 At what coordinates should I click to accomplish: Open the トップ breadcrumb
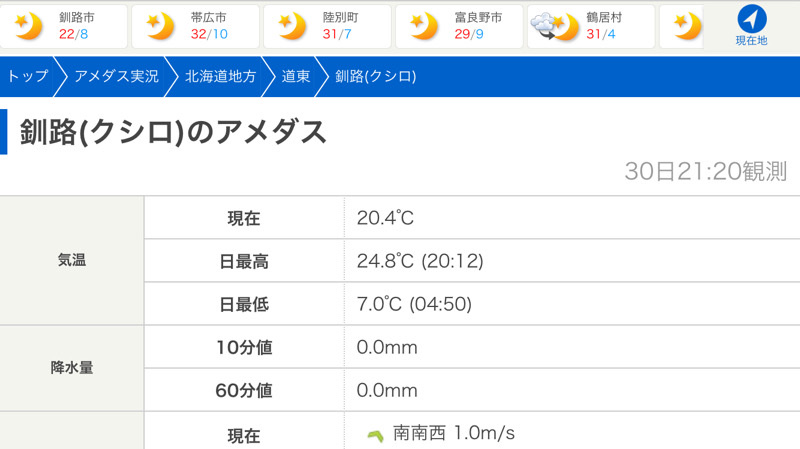tap(28, 77)
